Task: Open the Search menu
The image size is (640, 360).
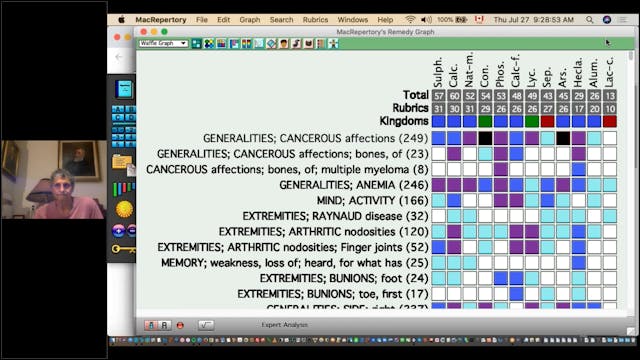Action: pyautogui.click(x=281, y=20)
